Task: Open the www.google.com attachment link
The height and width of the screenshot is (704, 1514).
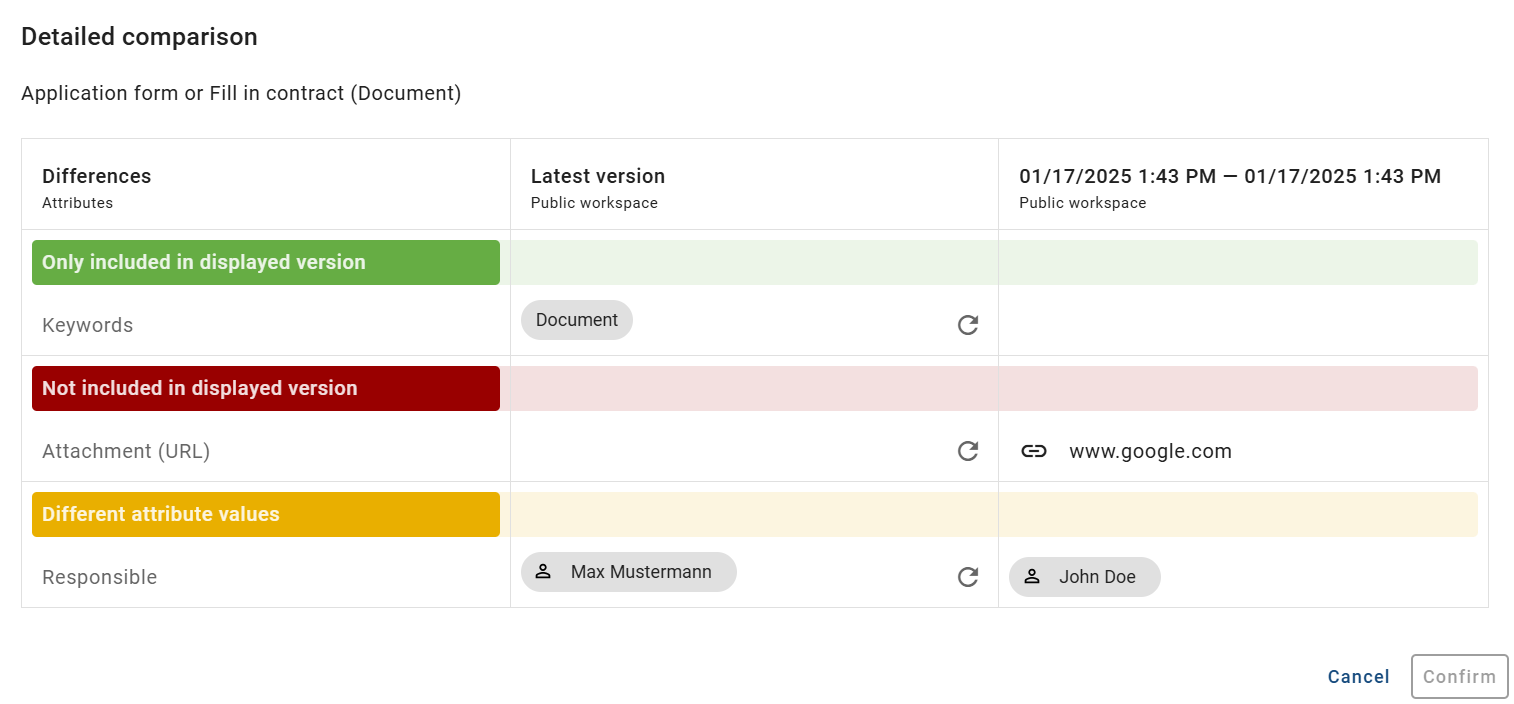Action: click(1150, 451)
